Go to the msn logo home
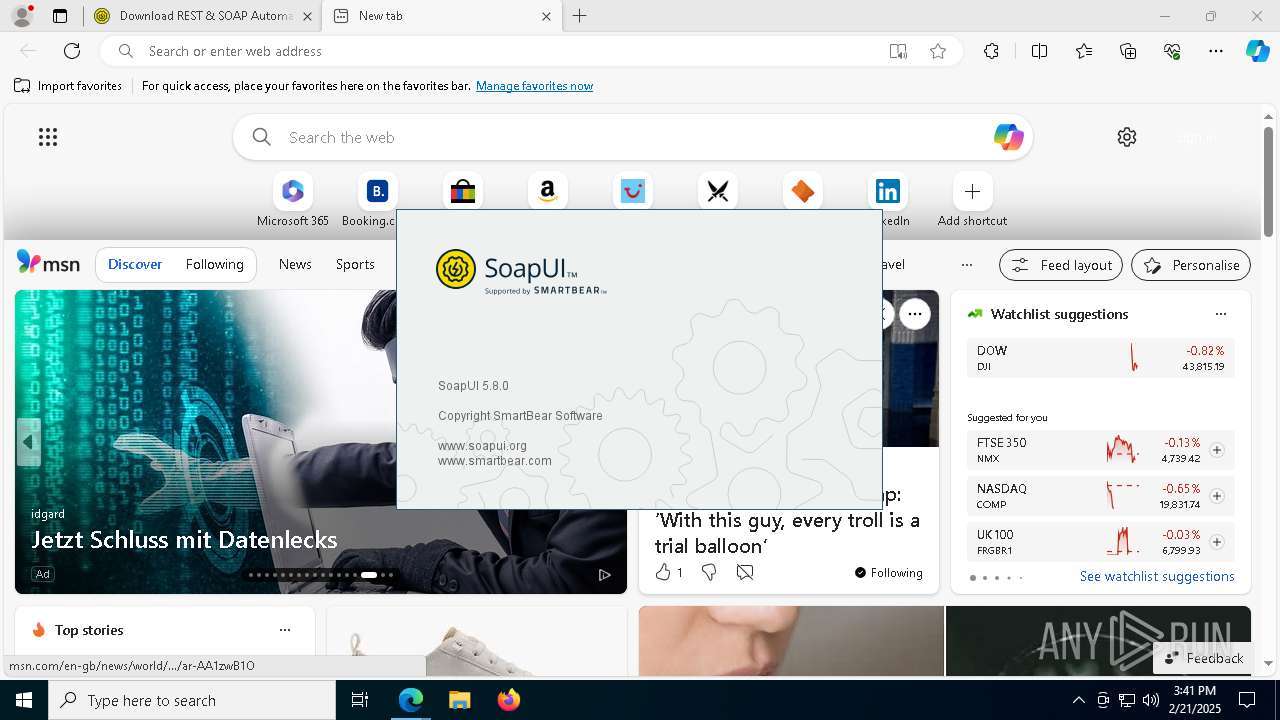The width and height of the screenshot is (1280, 720). (48, 263)
